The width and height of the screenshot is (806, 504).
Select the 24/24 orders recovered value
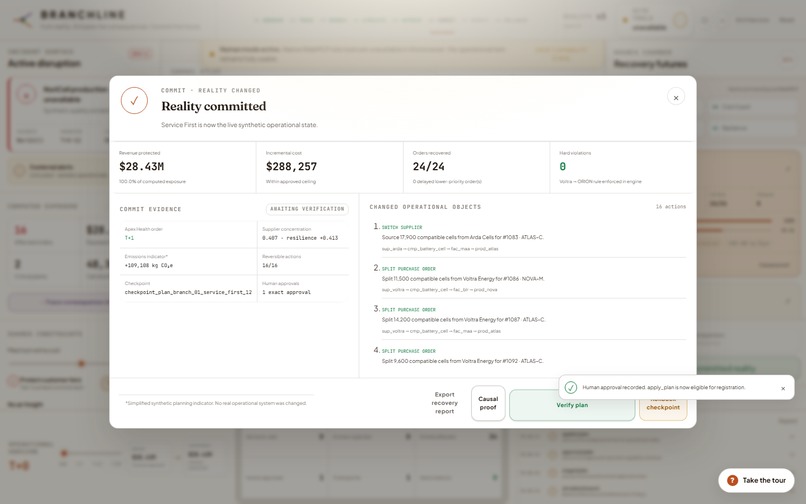coord(428,167)
